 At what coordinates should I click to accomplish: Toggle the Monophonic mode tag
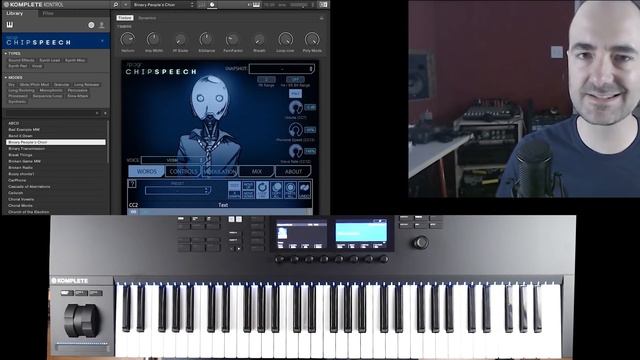coord(51,90)
